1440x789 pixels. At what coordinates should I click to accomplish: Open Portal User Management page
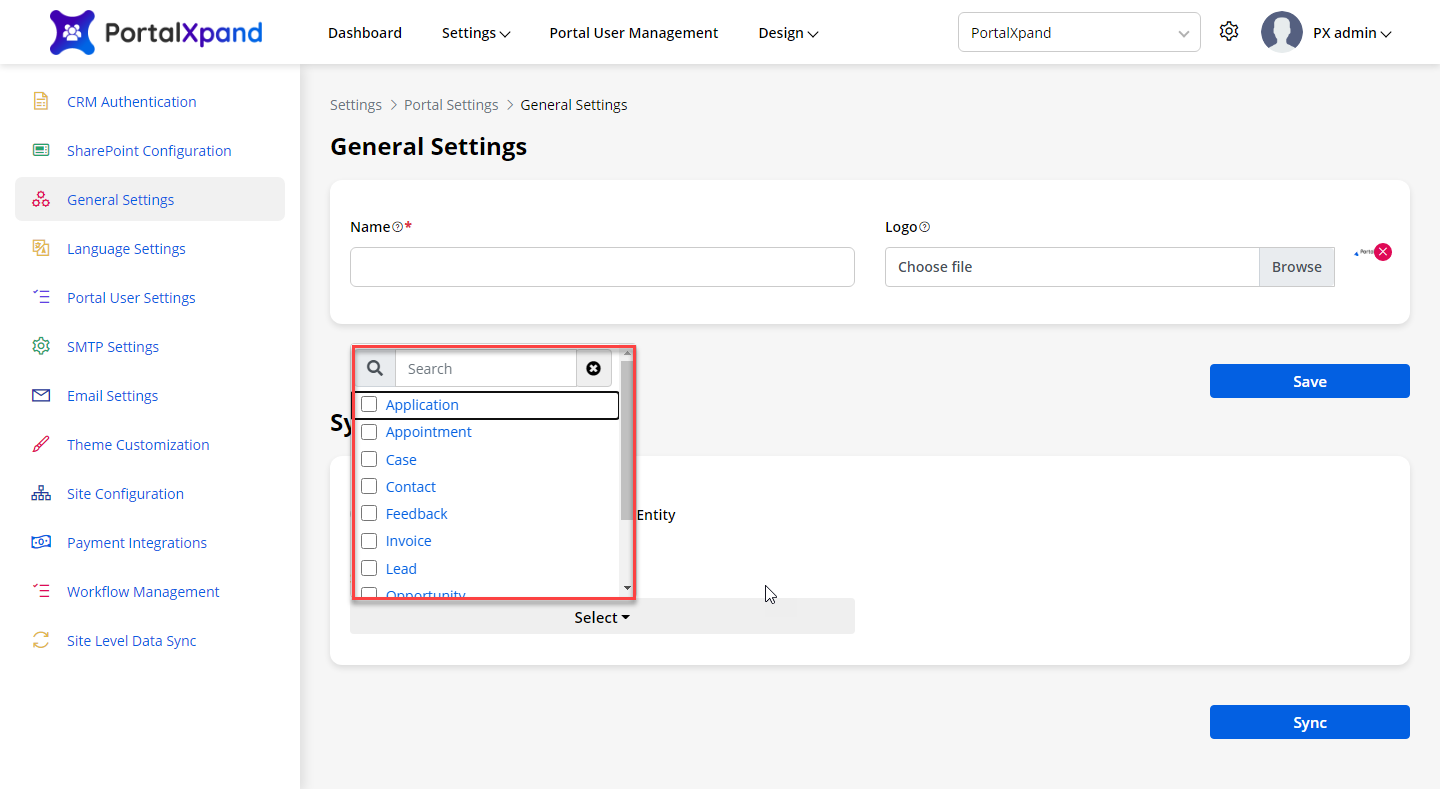click(633, 33)
